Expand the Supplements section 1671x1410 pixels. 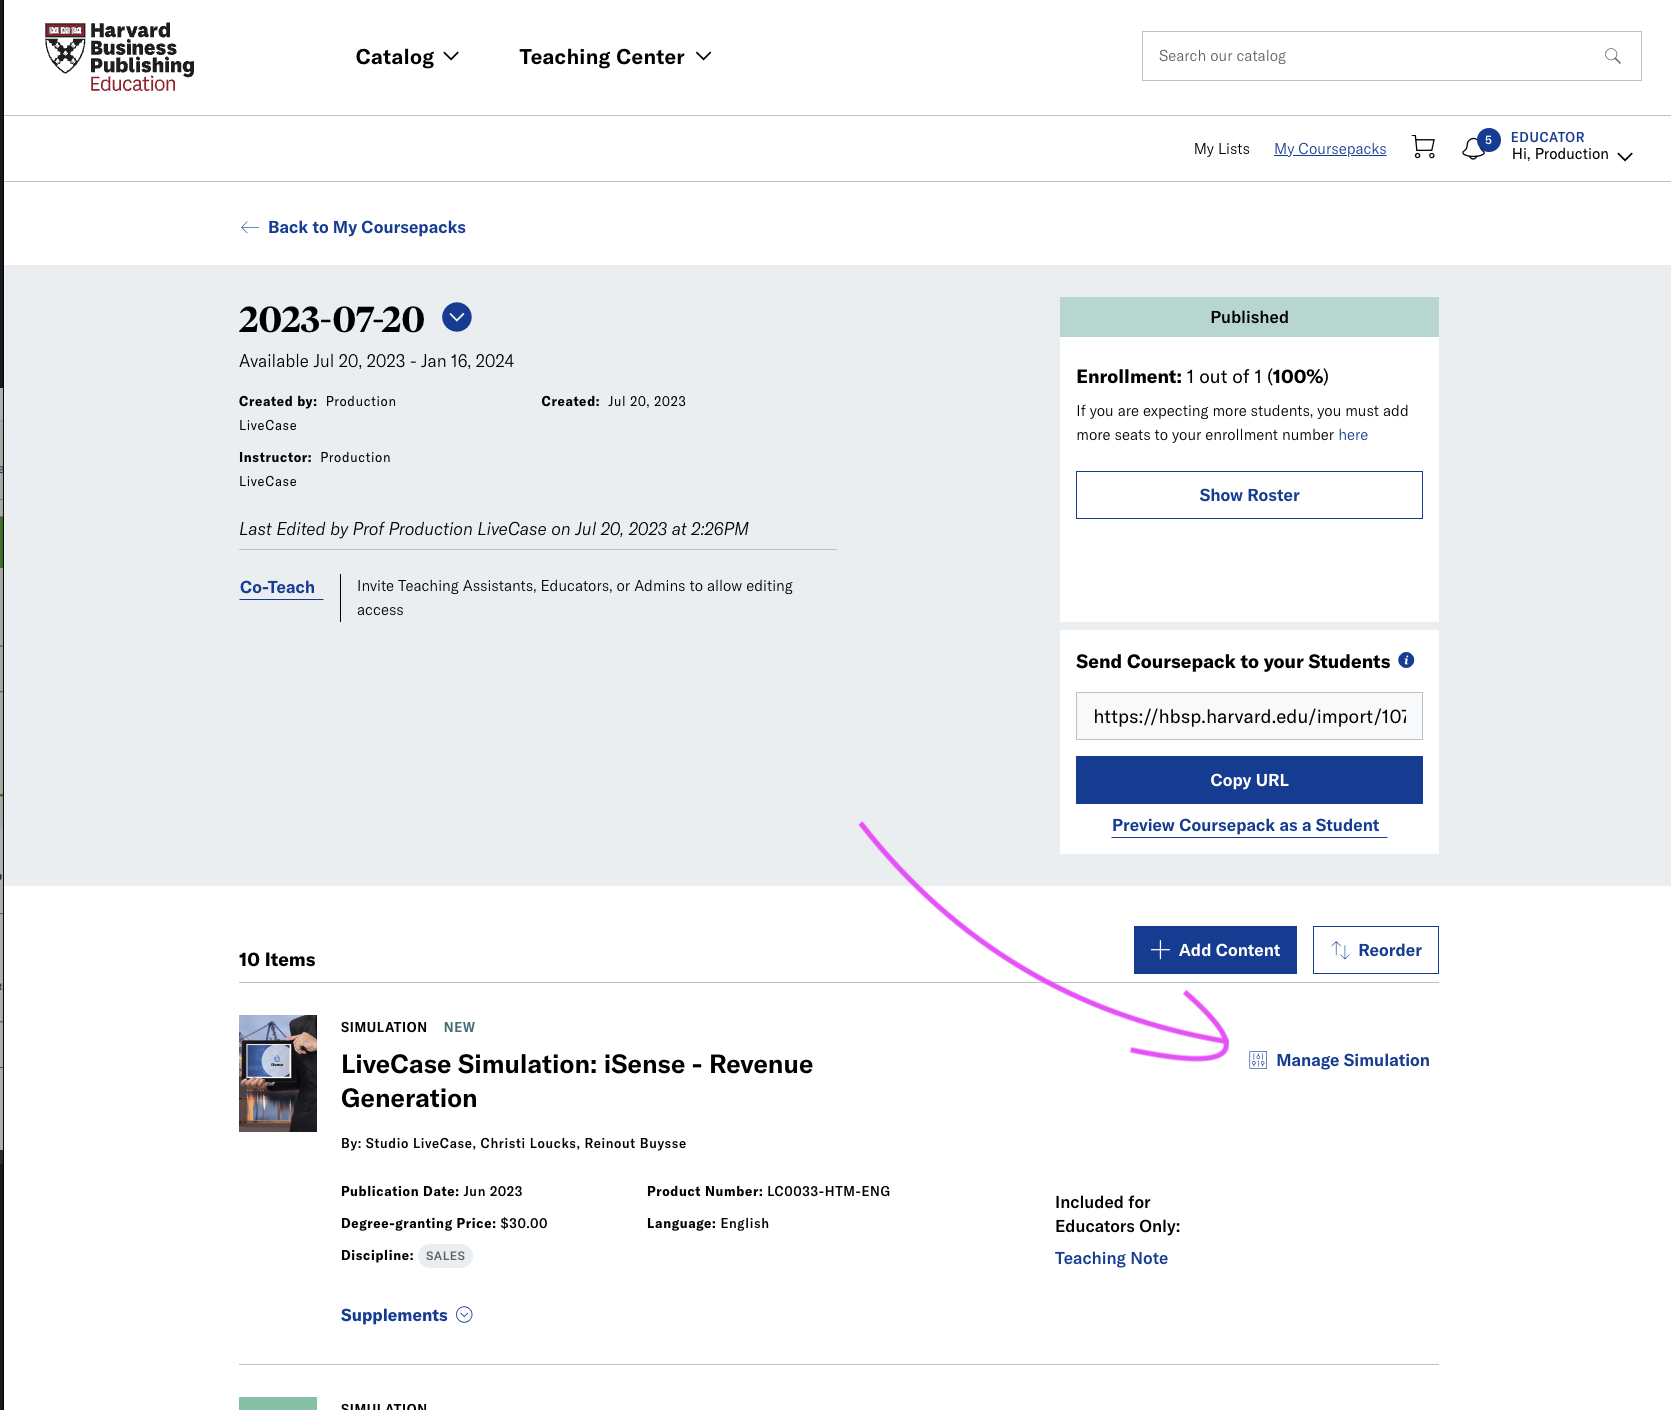tap(406, 1315)
